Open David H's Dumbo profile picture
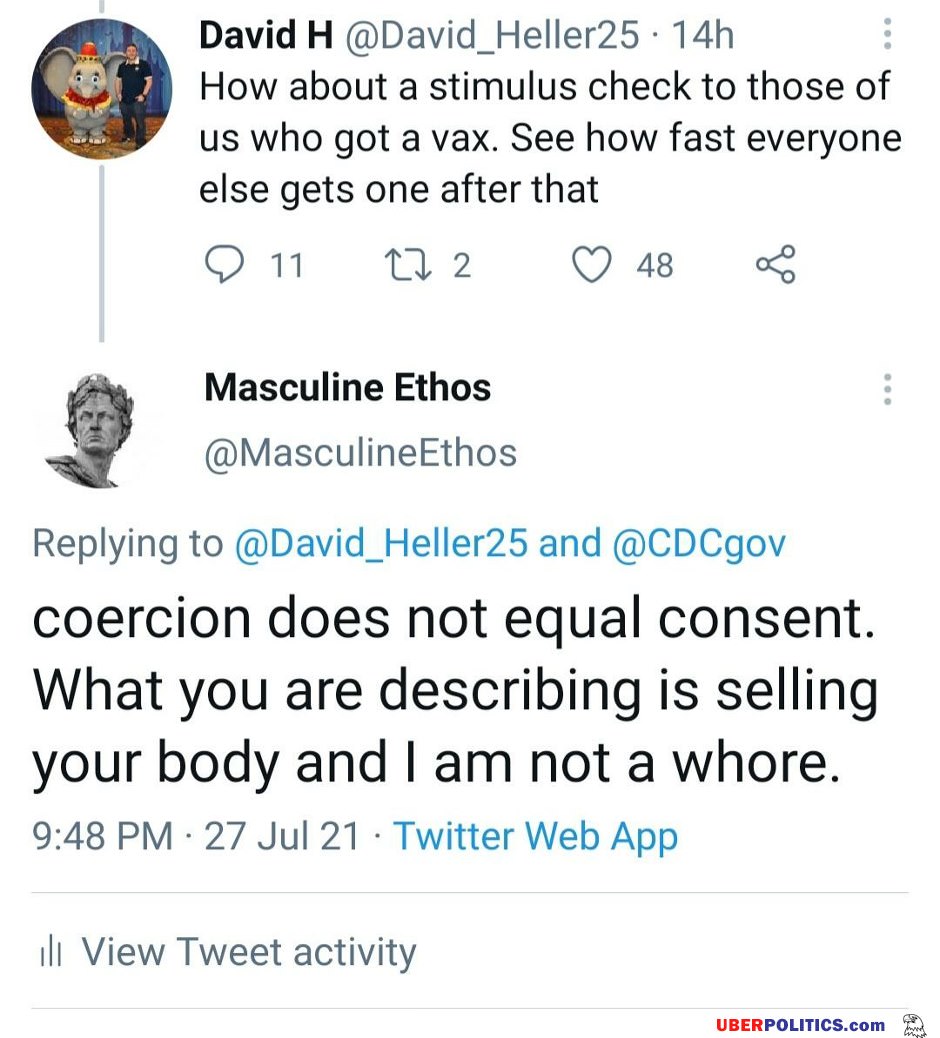Image resolution: width=940 pixels, height=1038 pixels. point(101,89)
